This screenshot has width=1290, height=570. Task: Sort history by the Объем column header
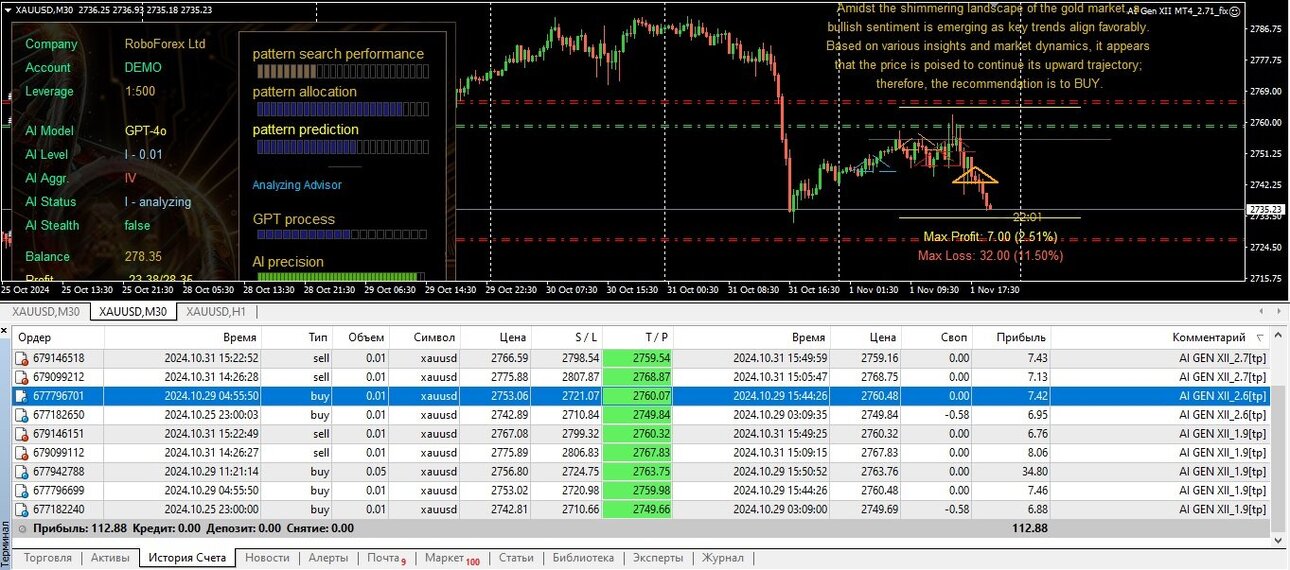click(366, 338)
